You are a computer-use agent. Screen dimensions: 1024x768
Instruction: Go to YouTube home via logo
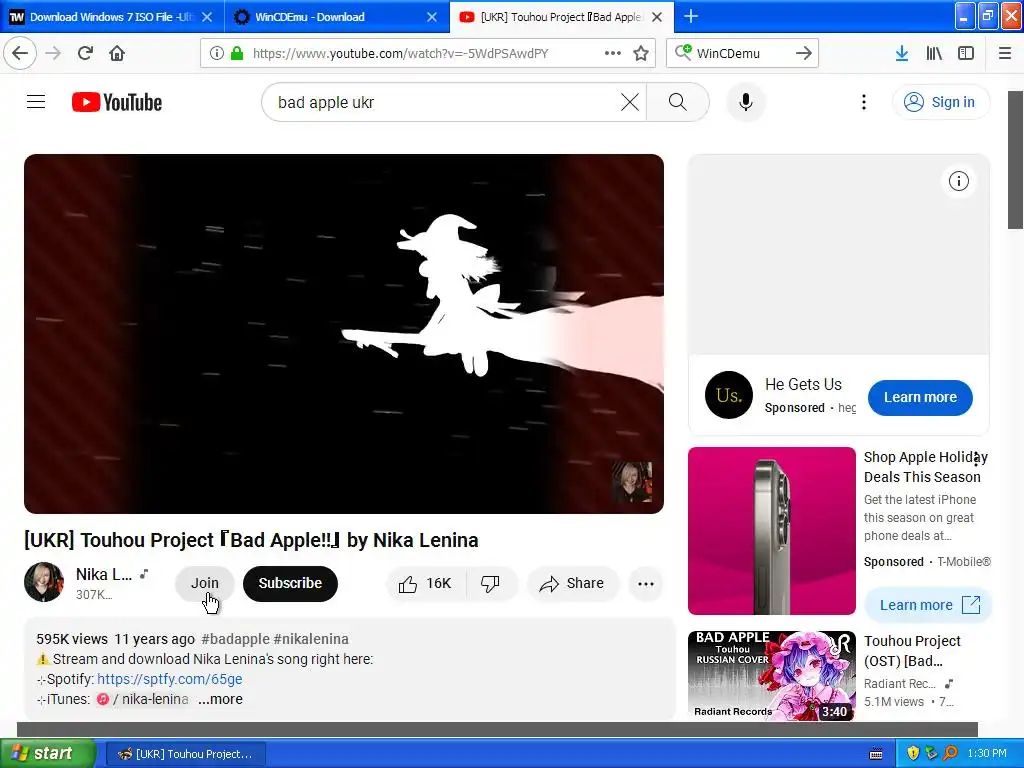(x=117, y=102)
